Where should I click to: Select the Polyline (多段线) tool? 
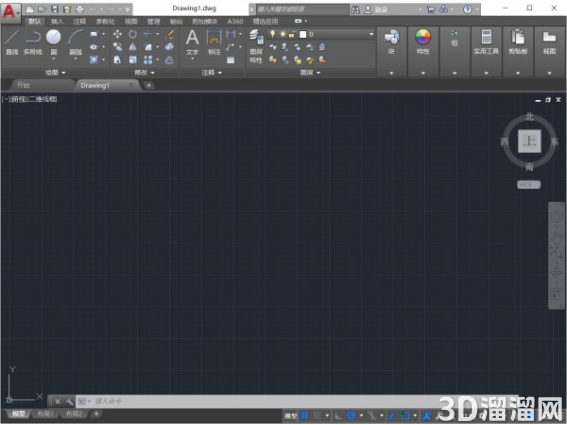(33, 43)
